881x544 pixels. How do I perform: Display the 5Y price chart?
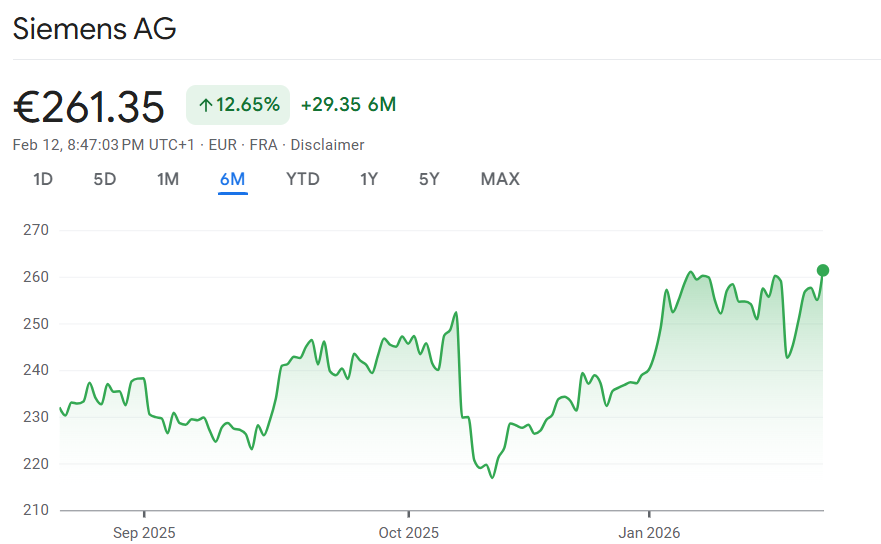(x=429, y=180)
